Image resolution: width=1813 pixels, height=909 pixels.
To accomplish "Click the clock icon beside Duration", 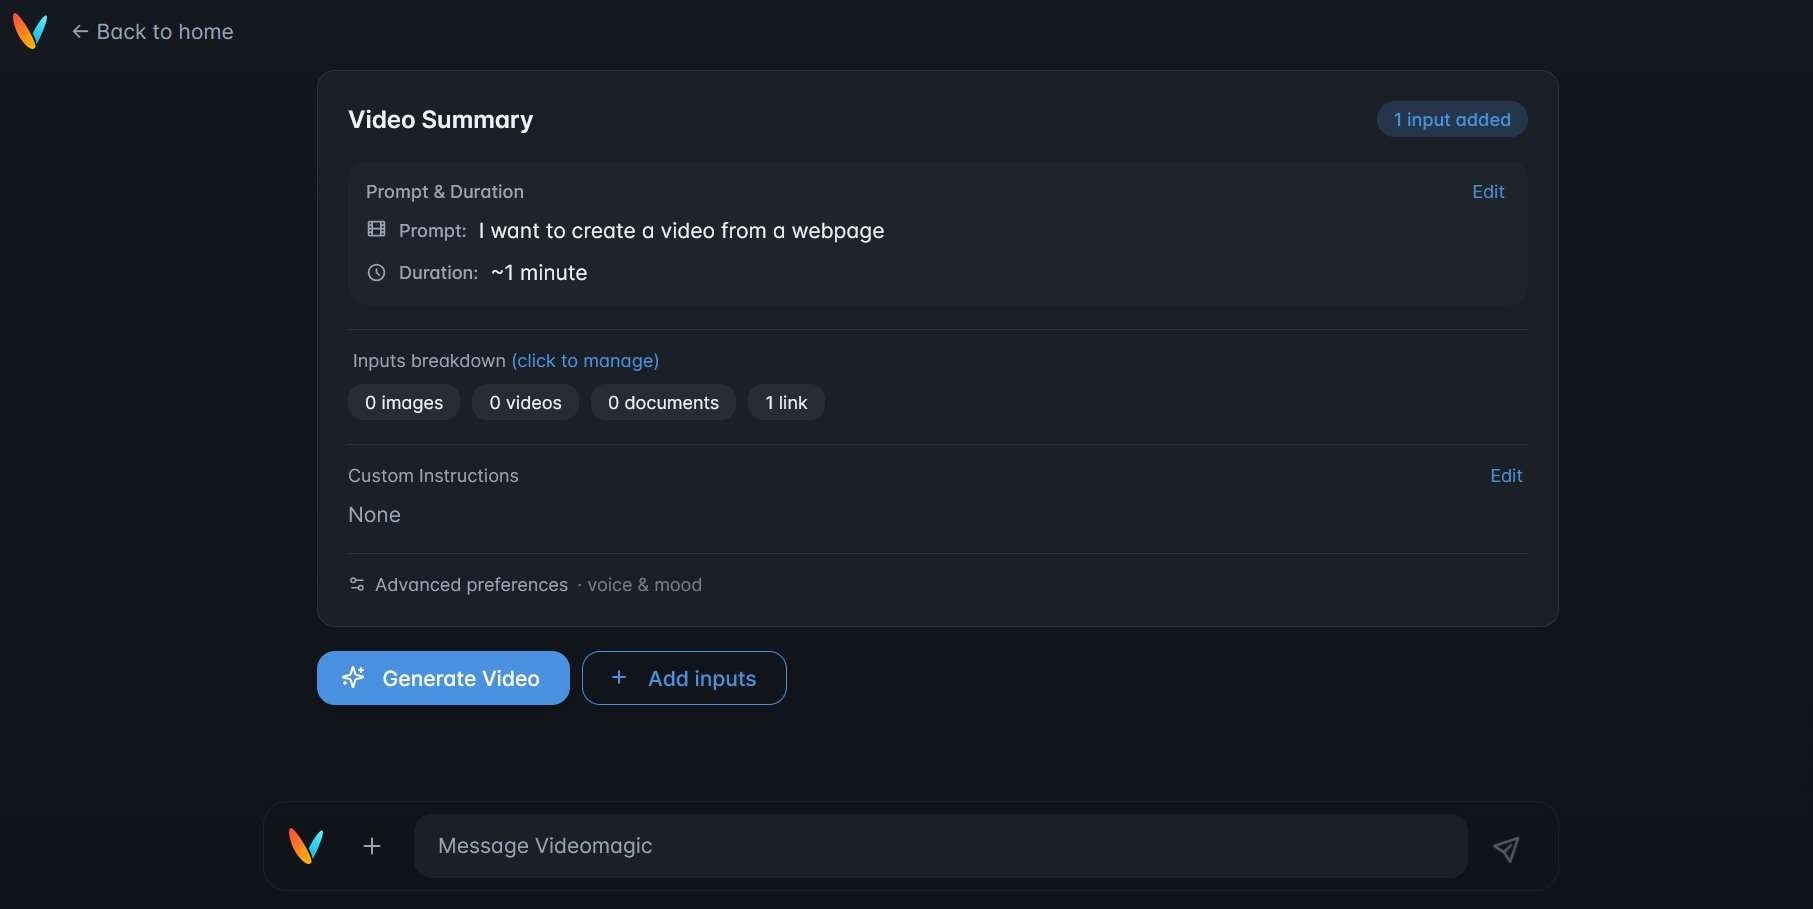I will [376, 272].
